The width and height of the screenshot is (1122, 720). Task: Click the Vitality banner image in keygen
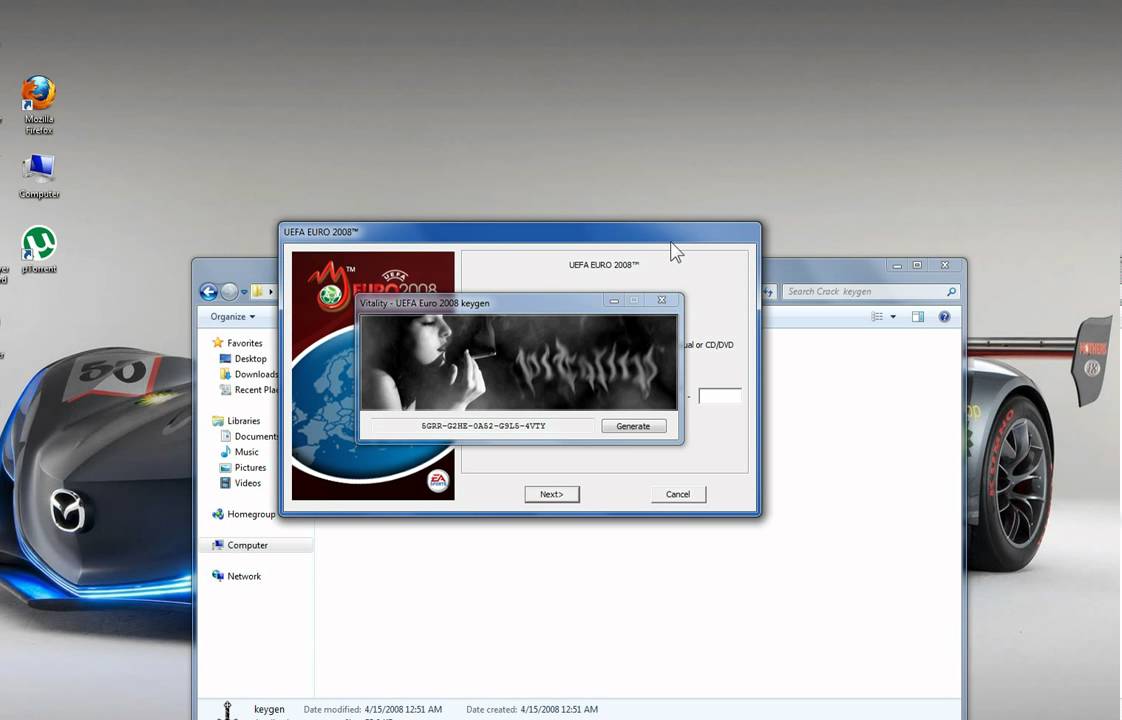519,362
